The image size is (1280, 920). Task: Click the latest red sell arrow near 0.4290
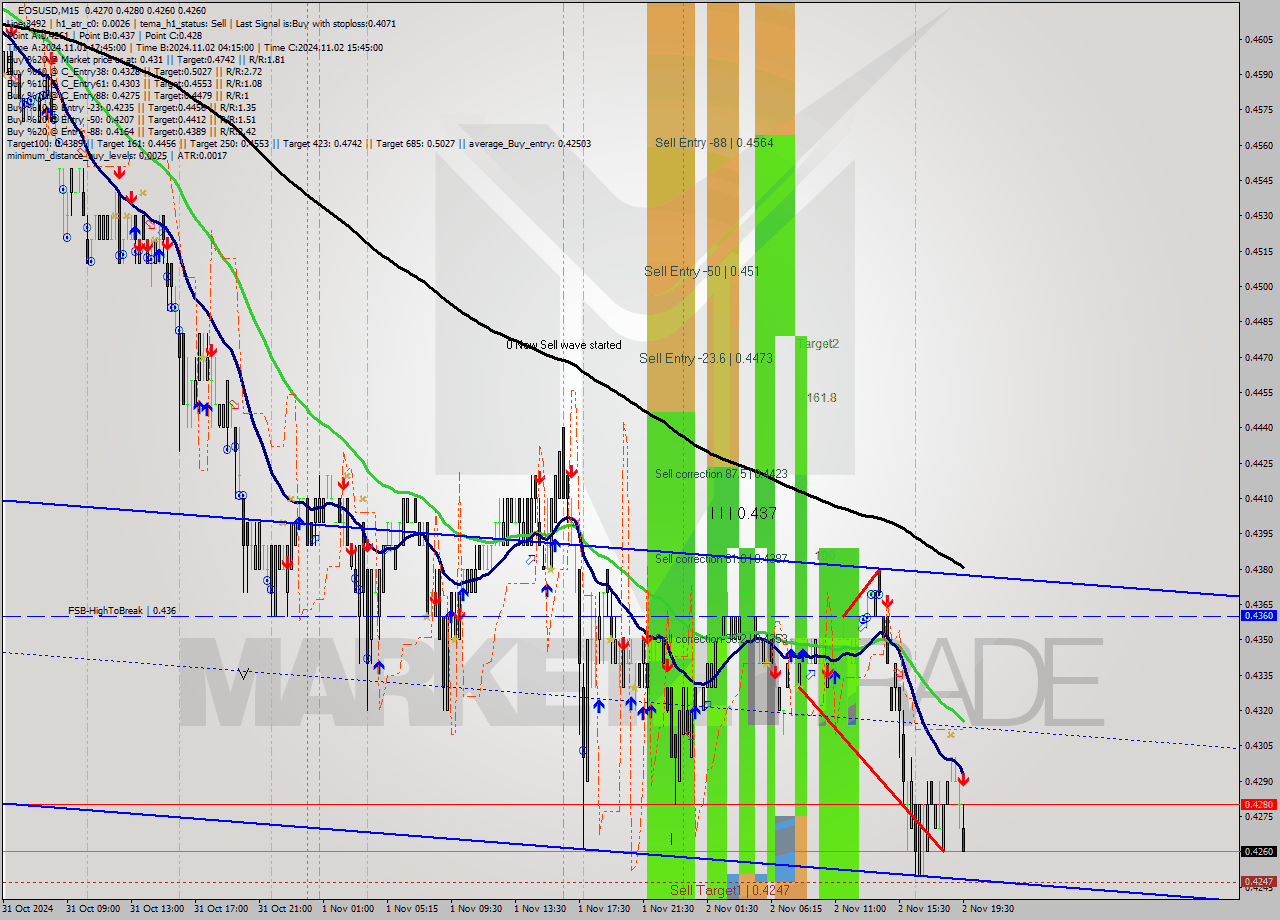click(963, 779)
